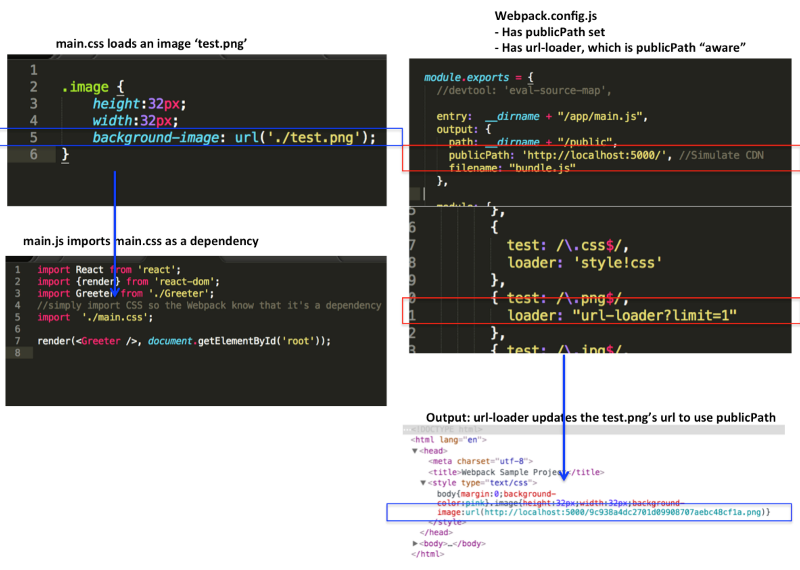Select the <html lang="en"> line
The height and width of the screenshot is (570, 800).
click(448, 439)
